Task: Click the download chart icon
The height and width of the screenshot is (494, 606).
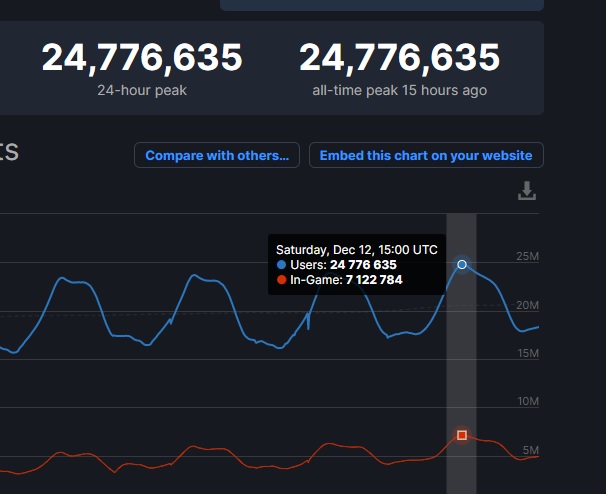Action: (527, 191)
